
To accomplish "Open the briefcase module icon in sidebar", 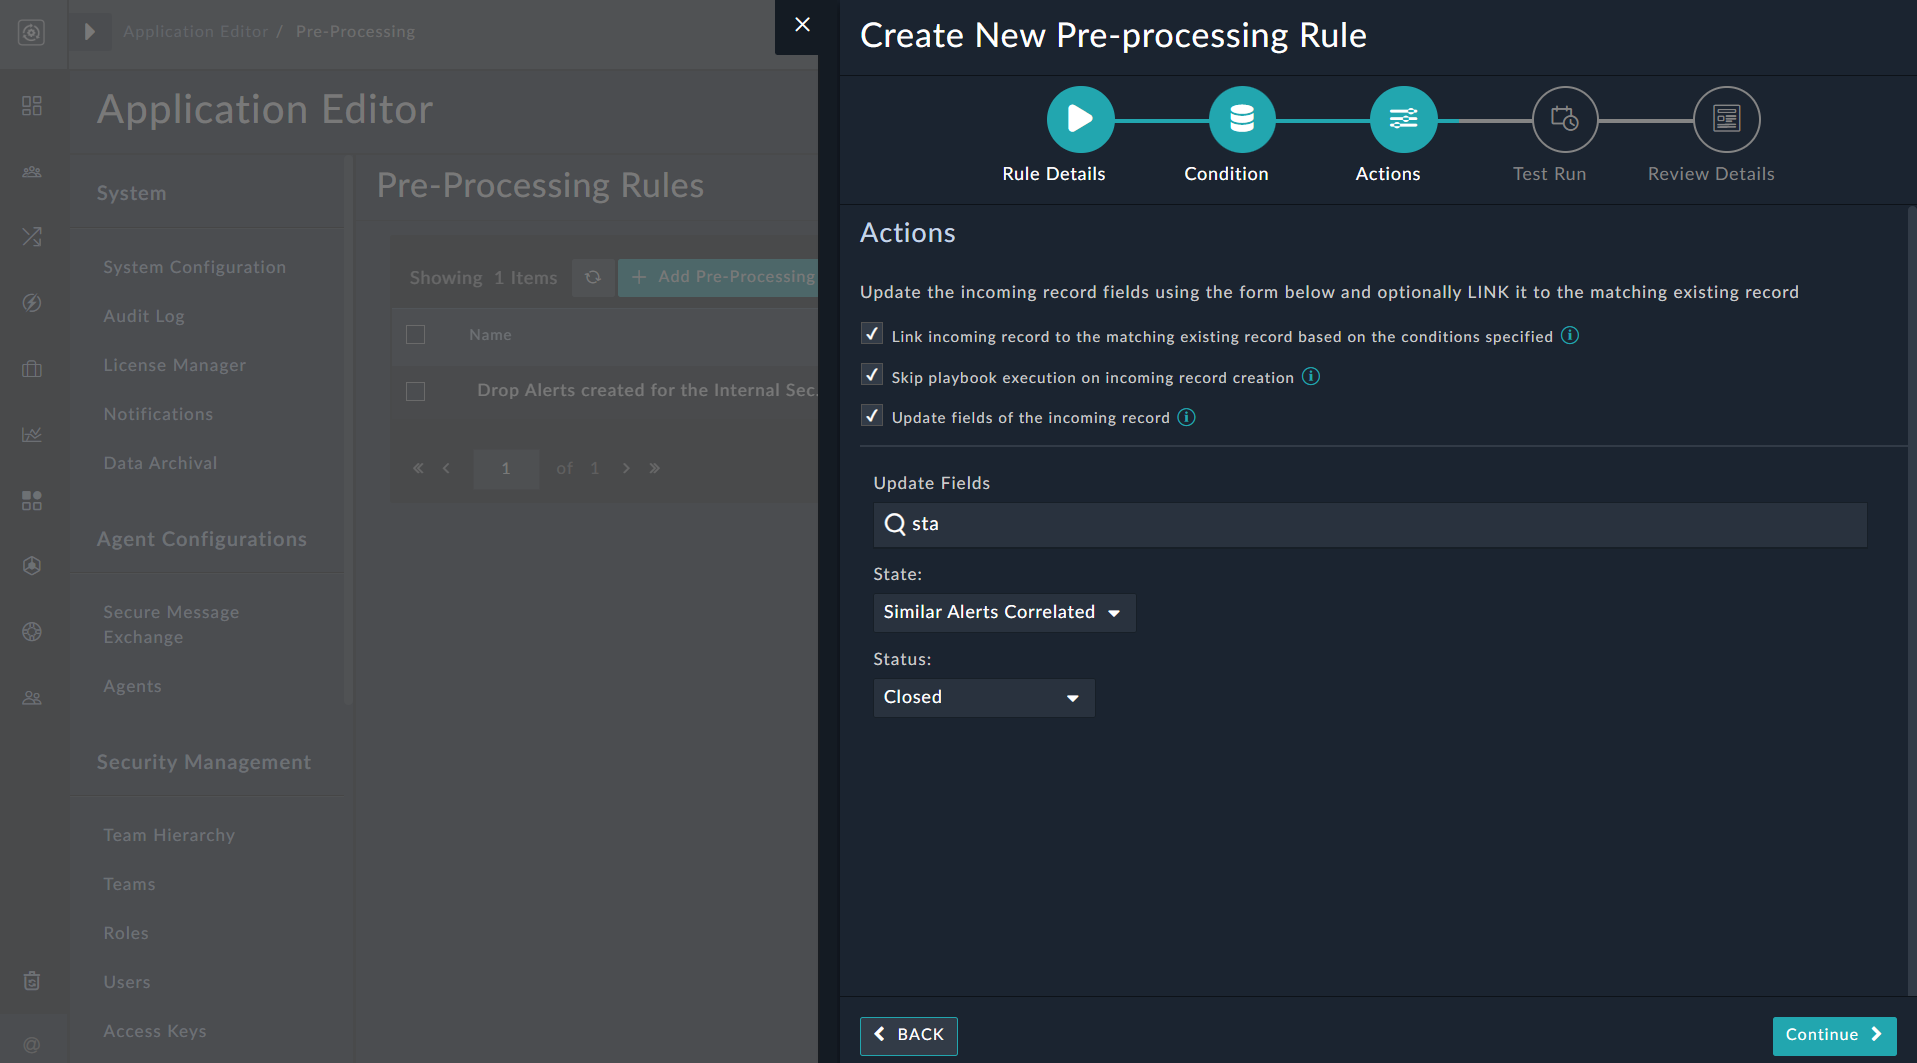I will (31, 368).
